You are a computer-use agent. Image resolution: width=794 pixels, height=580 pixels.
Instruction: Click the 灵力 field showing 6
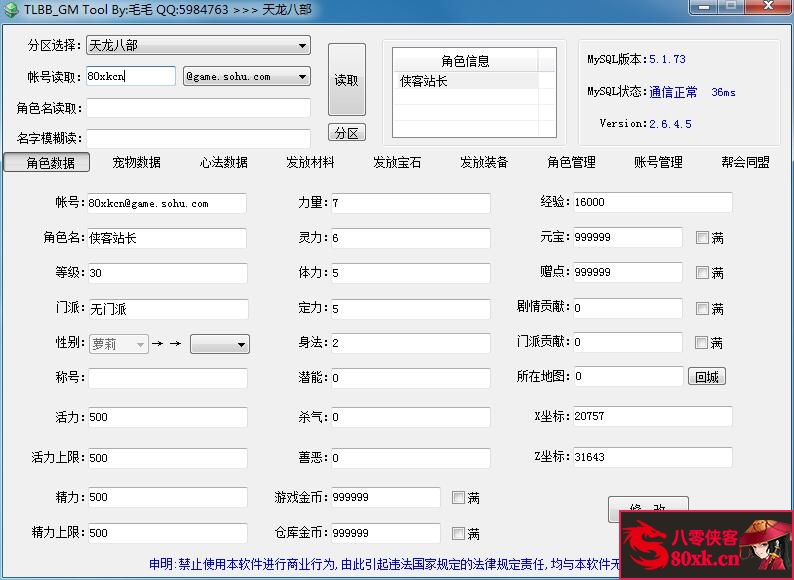[x=411, y=238]
